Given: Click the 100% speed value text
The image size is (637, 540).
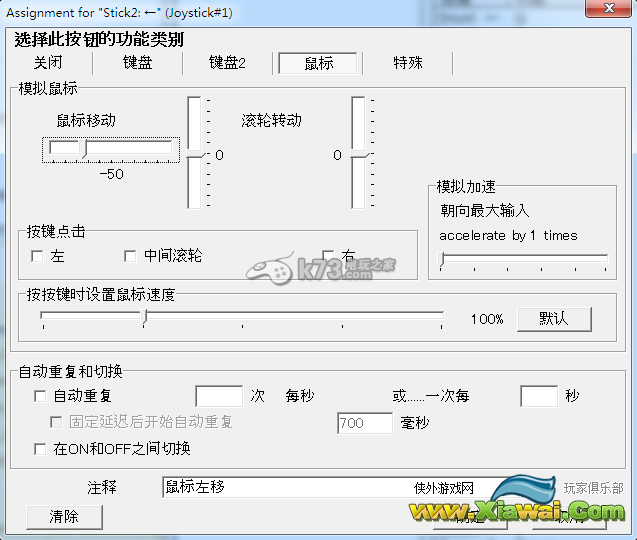Looking at the screenshot, I should point(487,319).
